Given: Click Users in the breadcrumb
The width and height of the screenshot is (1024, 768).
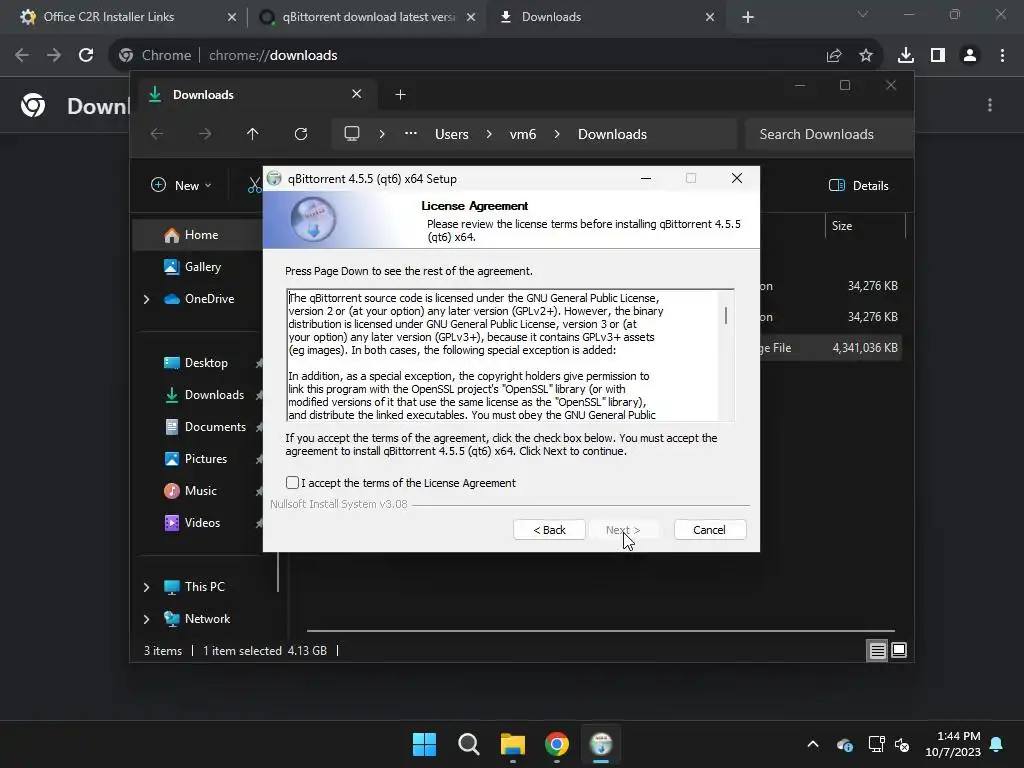Looking at the screenshot, I should pos(452,135).
